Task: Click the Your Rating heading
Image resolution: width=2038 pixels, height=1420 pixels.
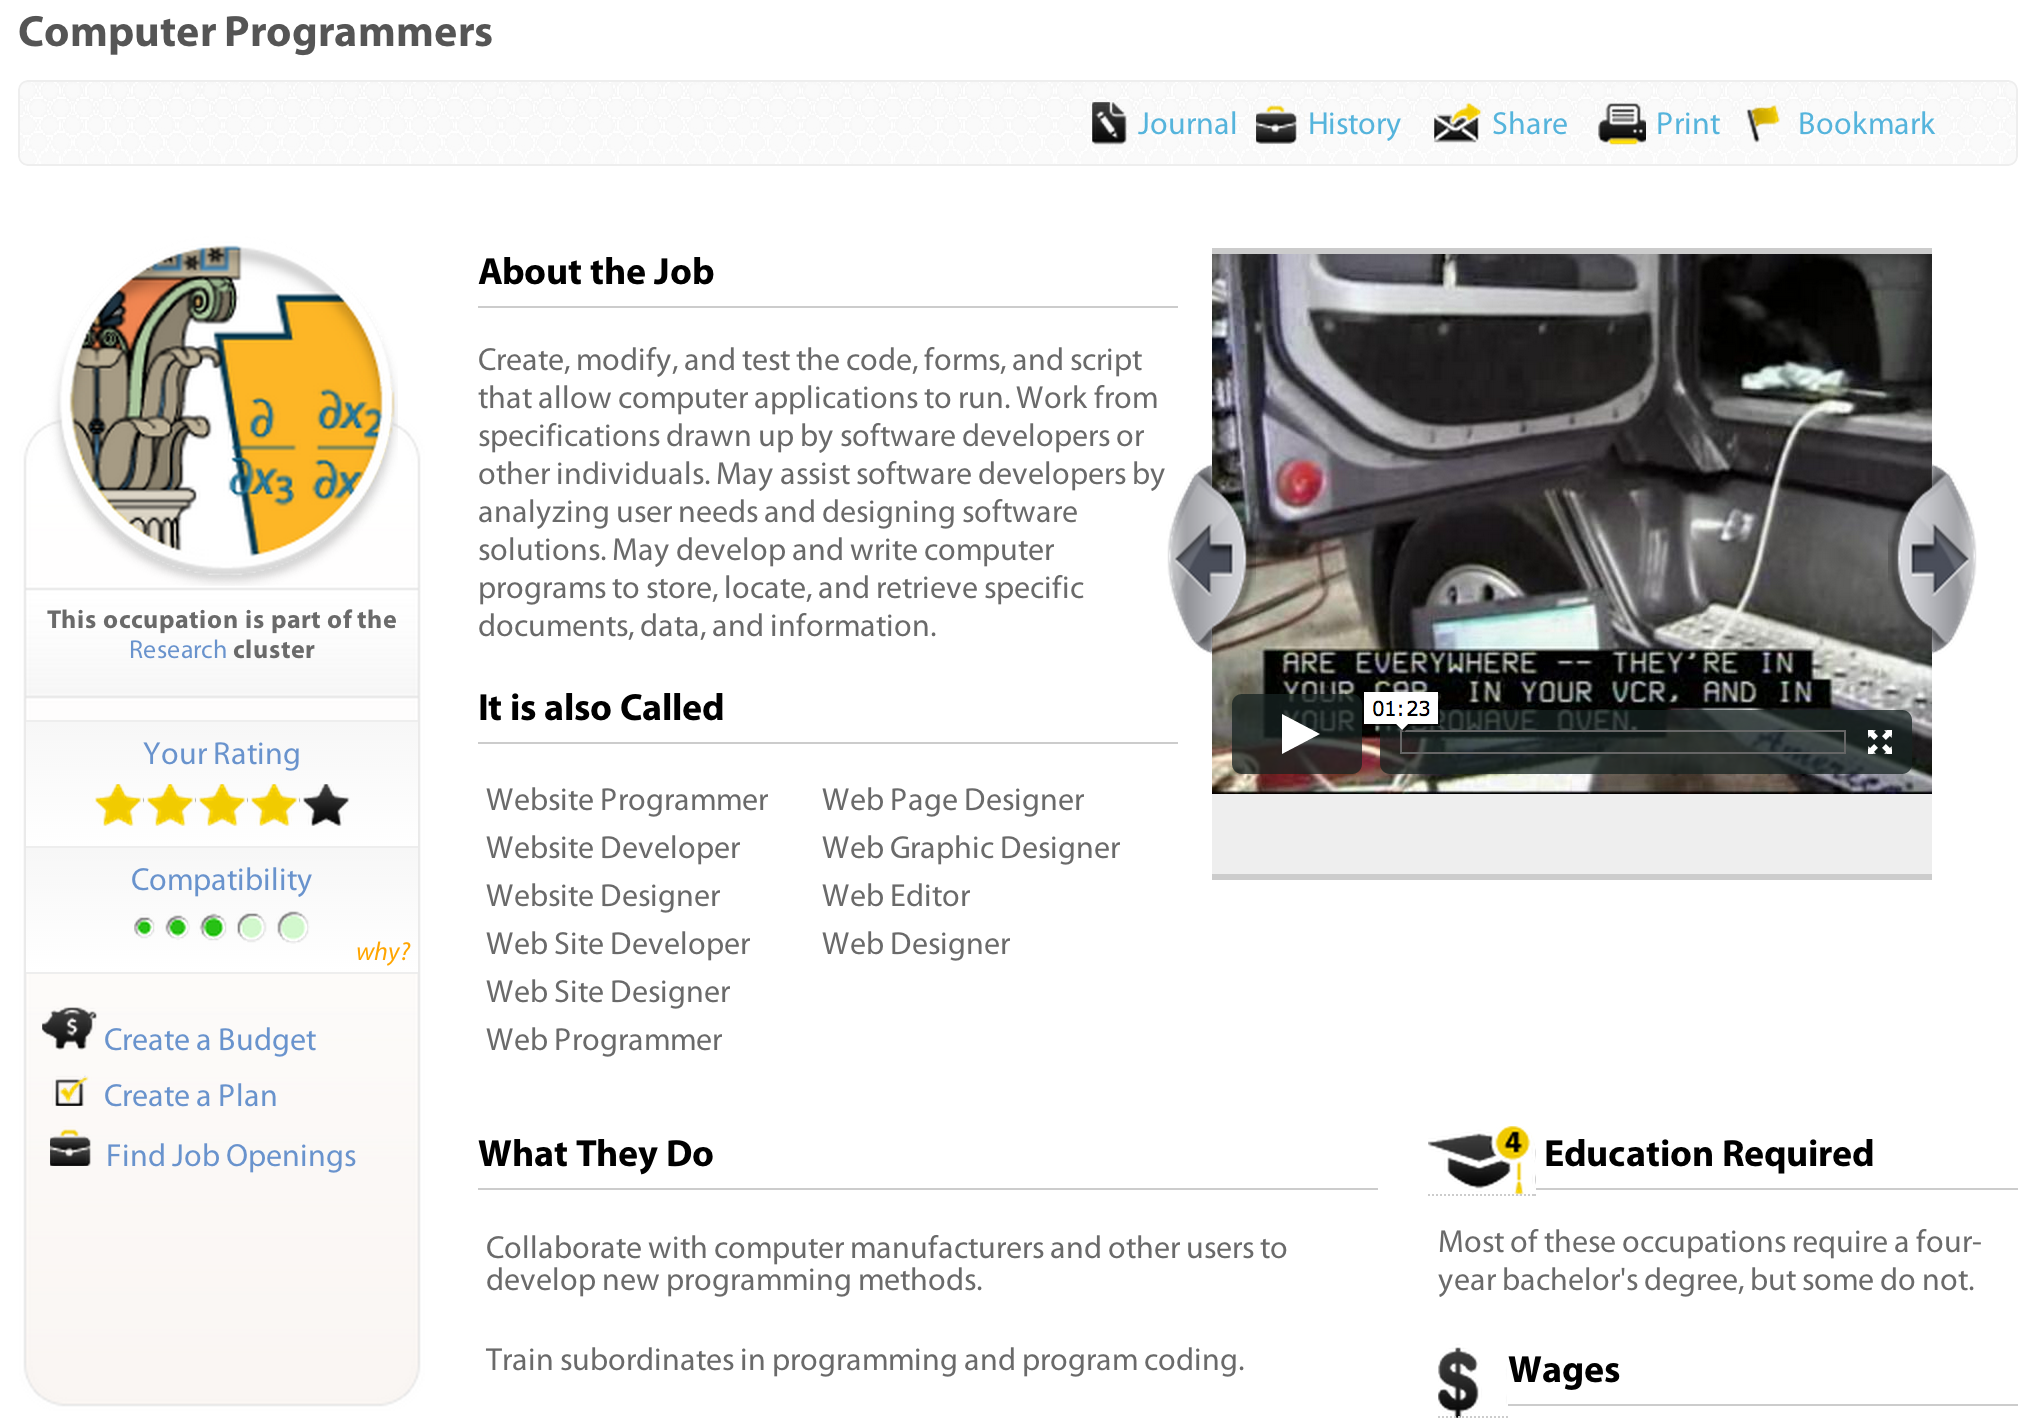Action: tap(221, 753)
